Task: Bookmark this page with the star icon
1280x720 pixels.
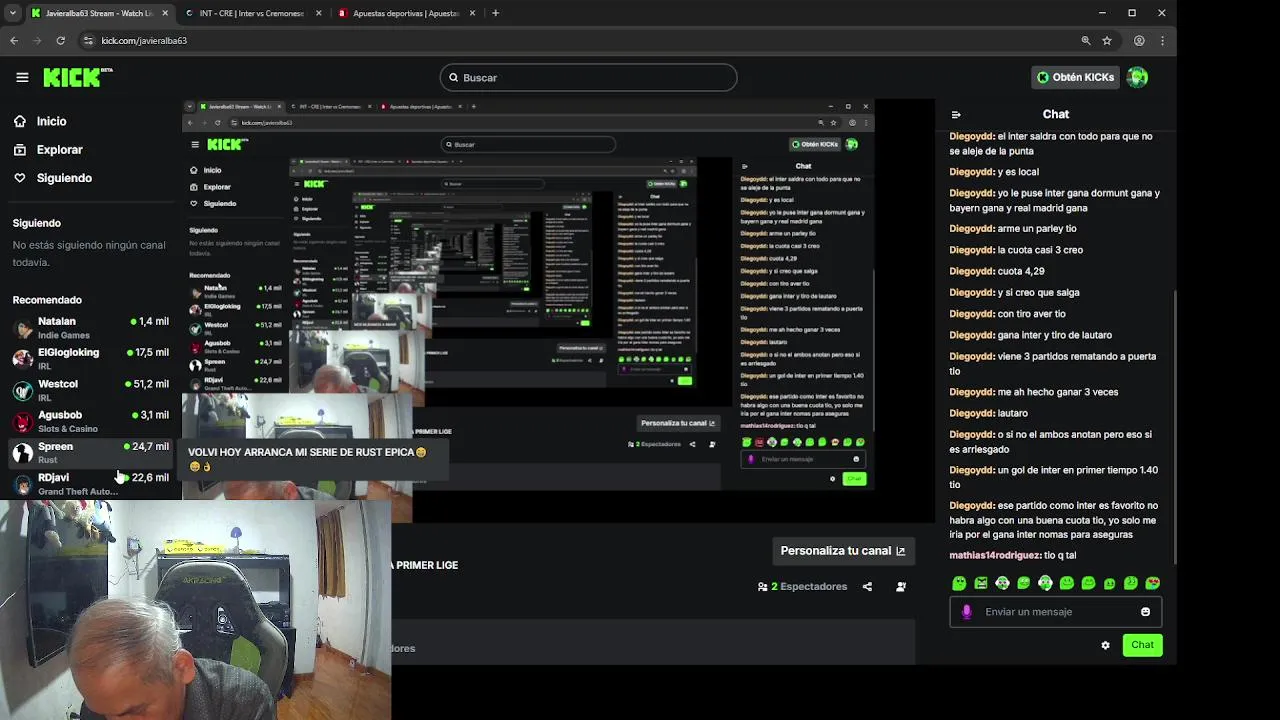Action: 1107,41
